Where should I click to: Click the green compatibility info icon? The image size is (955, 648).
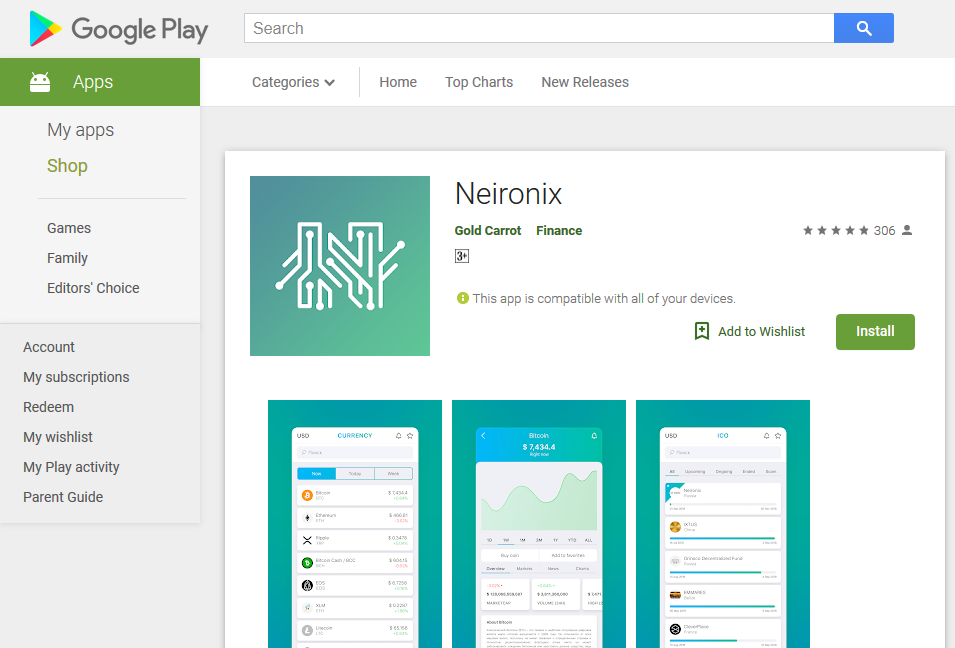(x=463, y=298)
